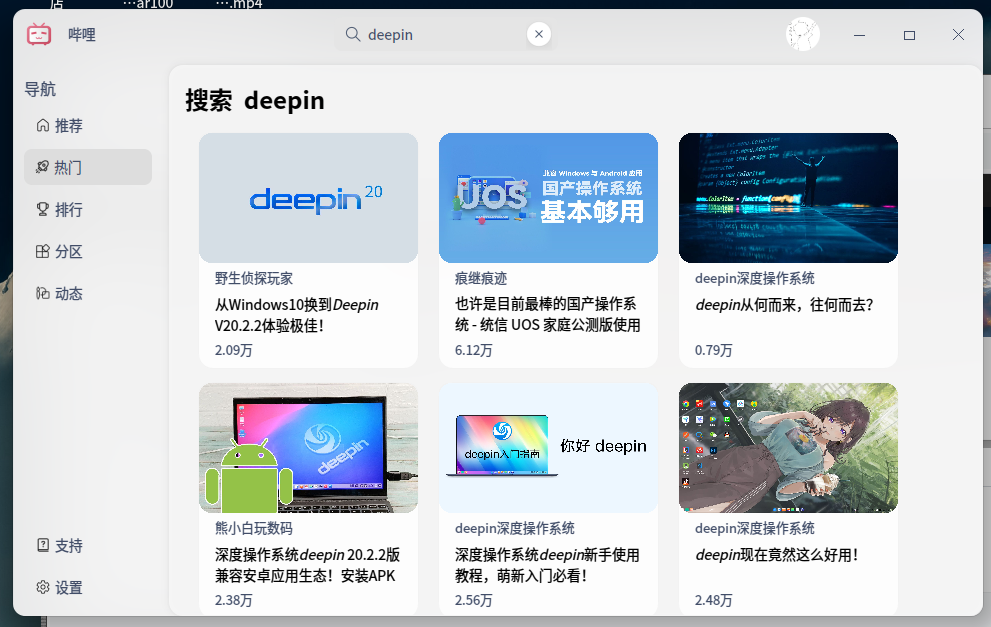991x627 pixels.
Task: Maximize the 哔哩 window
Action: click(x=909, y=35)
